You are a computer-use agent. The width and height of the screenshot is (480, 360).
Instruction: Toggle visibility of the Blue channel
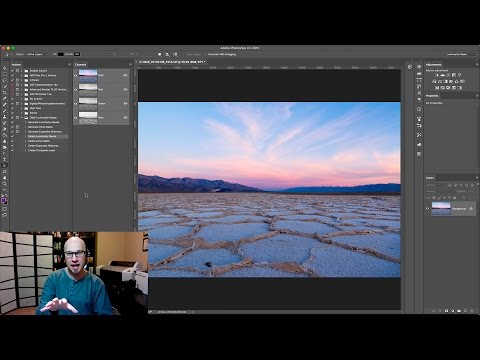[x=76, y=117]
